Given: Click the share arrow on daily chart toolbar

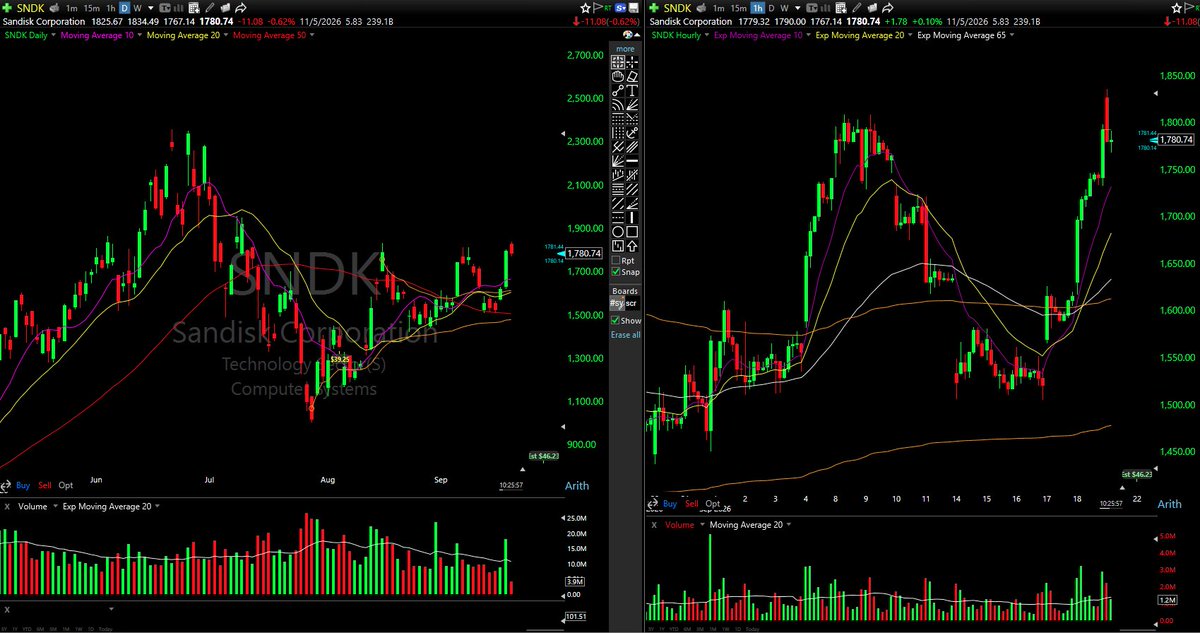Looking at the screenshot, I should (x=242, y=8).
